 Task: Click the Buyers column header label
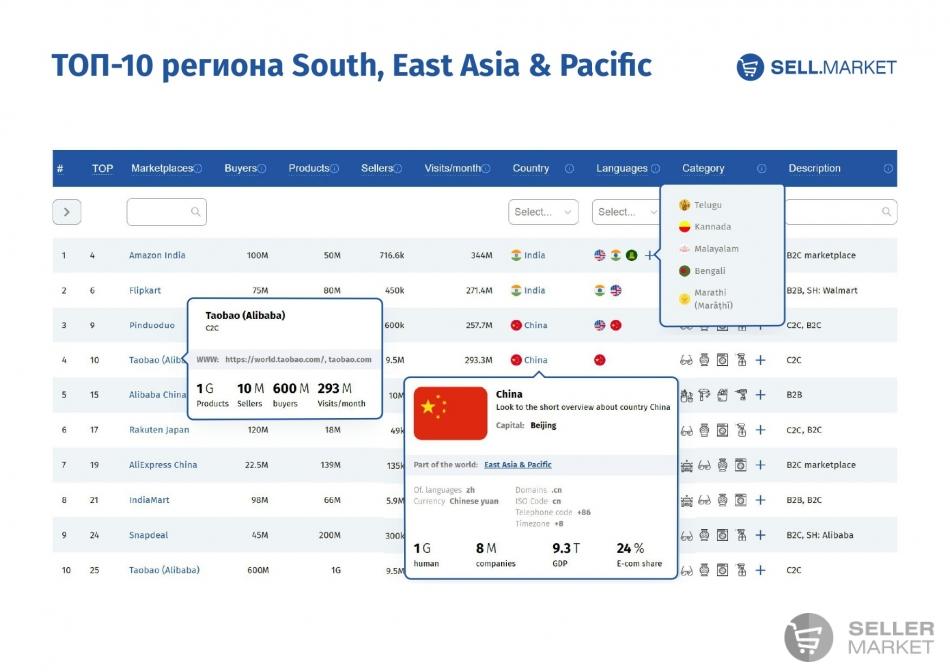tap(241, 168)
